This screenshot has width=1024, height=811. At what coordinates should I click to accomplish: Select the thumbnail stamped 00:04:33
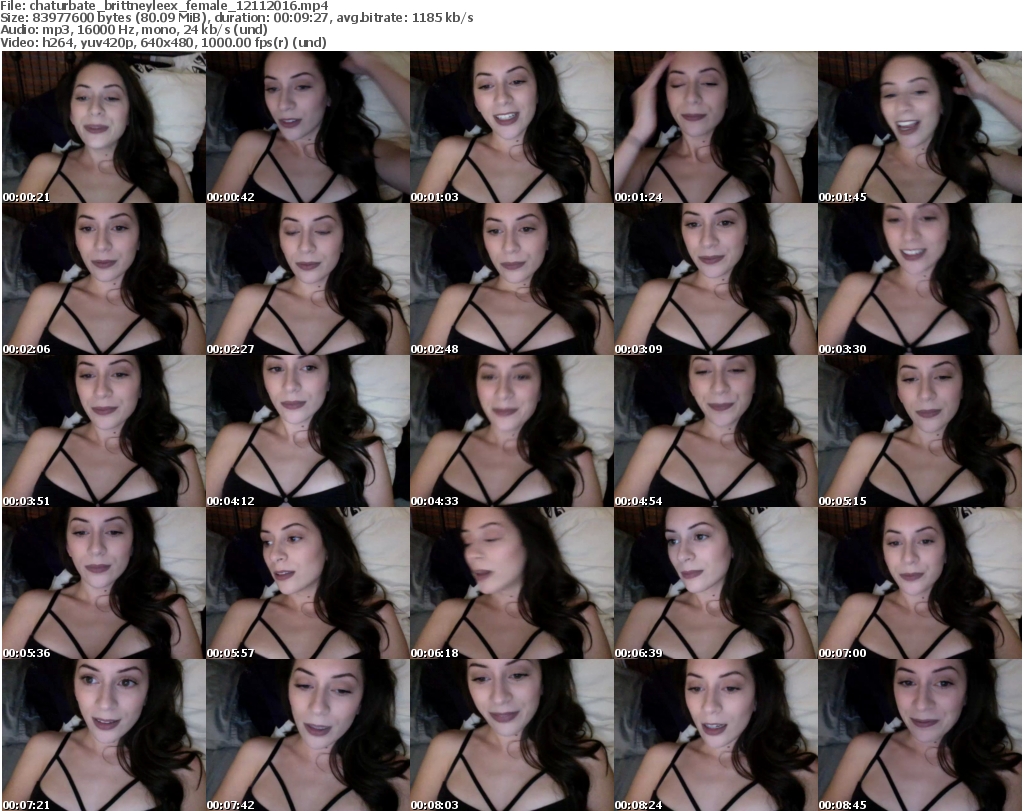512,432
